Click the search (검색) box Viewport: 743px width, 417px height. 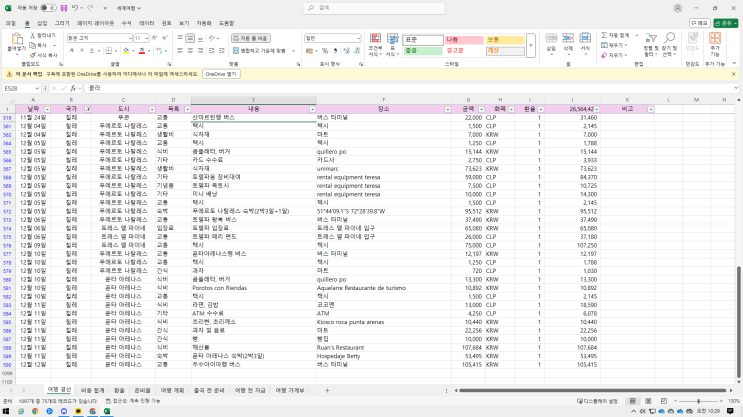pyautogui.click(x=374, y=8)
